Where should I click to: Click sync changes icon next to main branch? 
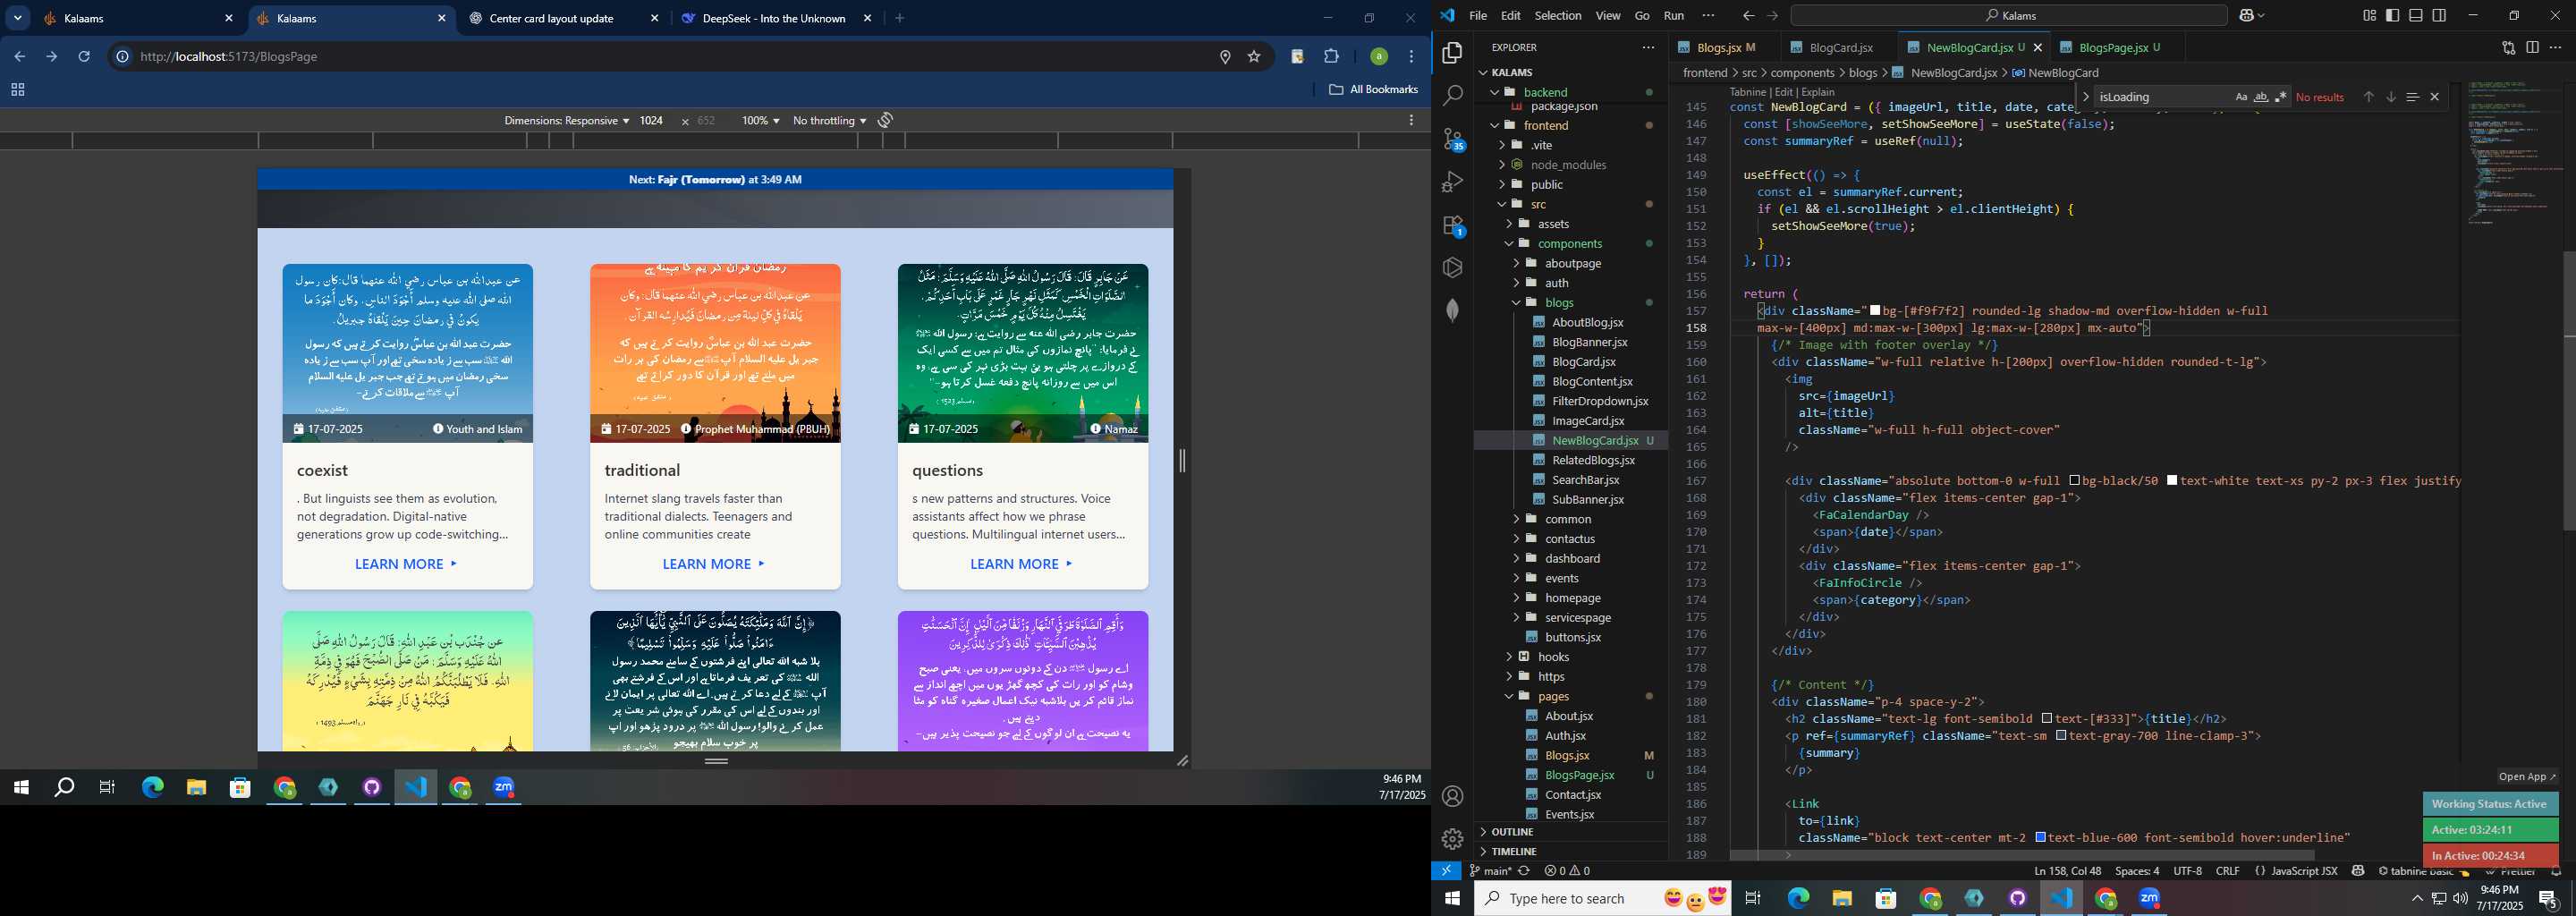1524,871
